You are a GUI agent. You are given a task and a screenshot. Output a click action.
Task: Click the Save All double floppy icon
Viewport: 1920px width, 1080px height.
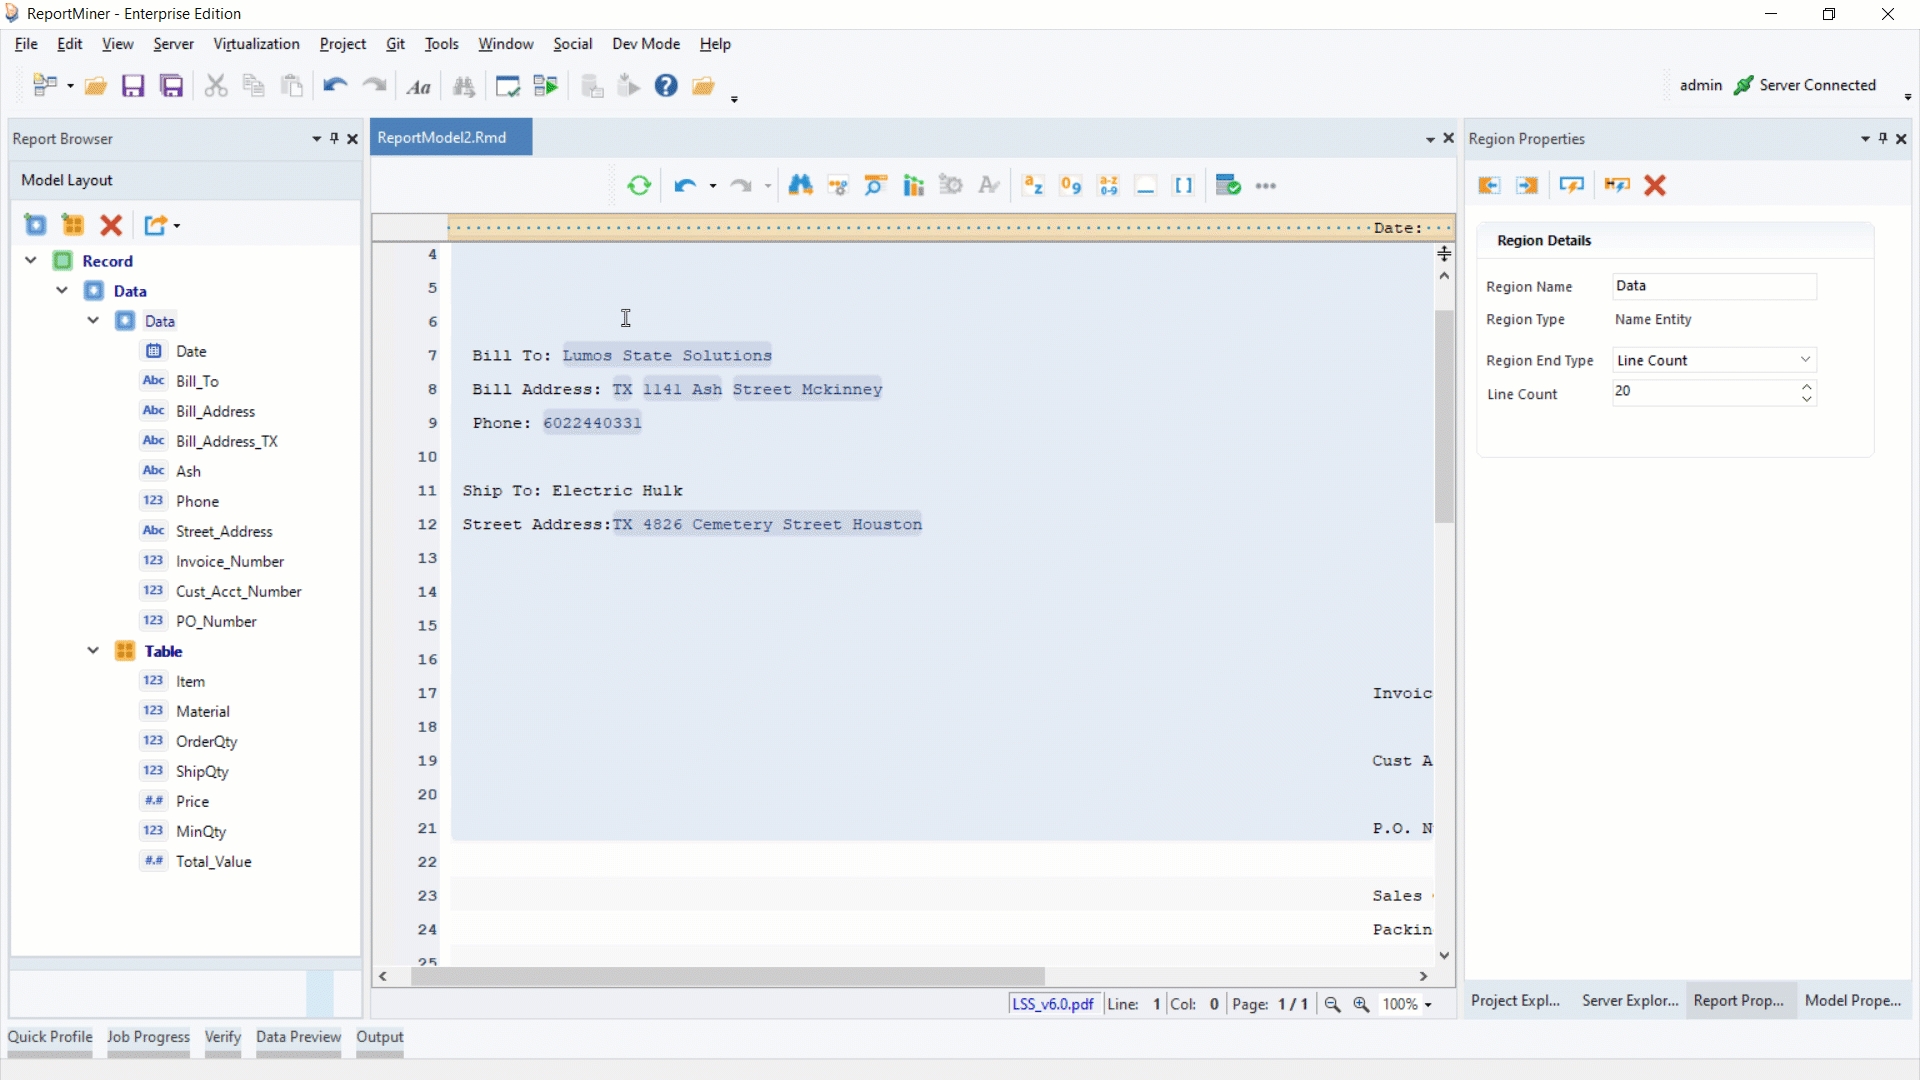coord(172,86)
